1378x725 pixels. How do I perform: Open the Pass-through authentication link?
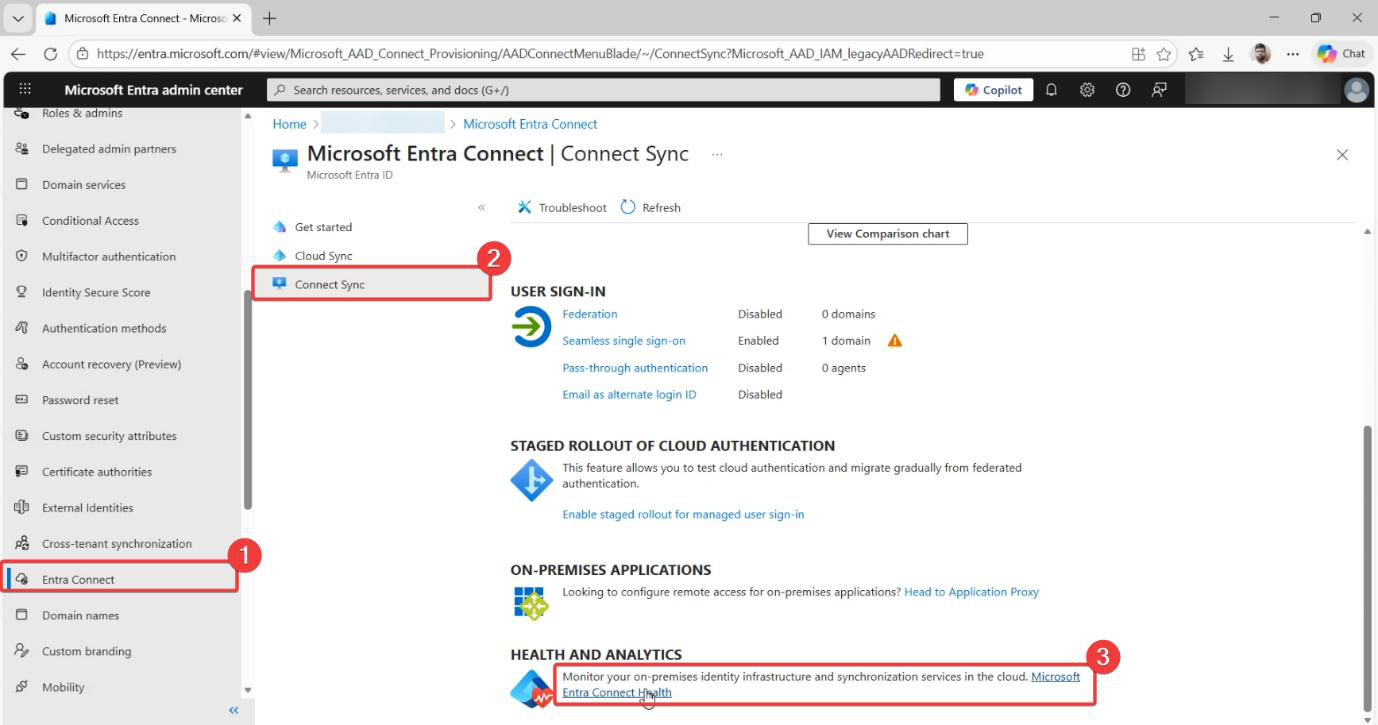635,368
